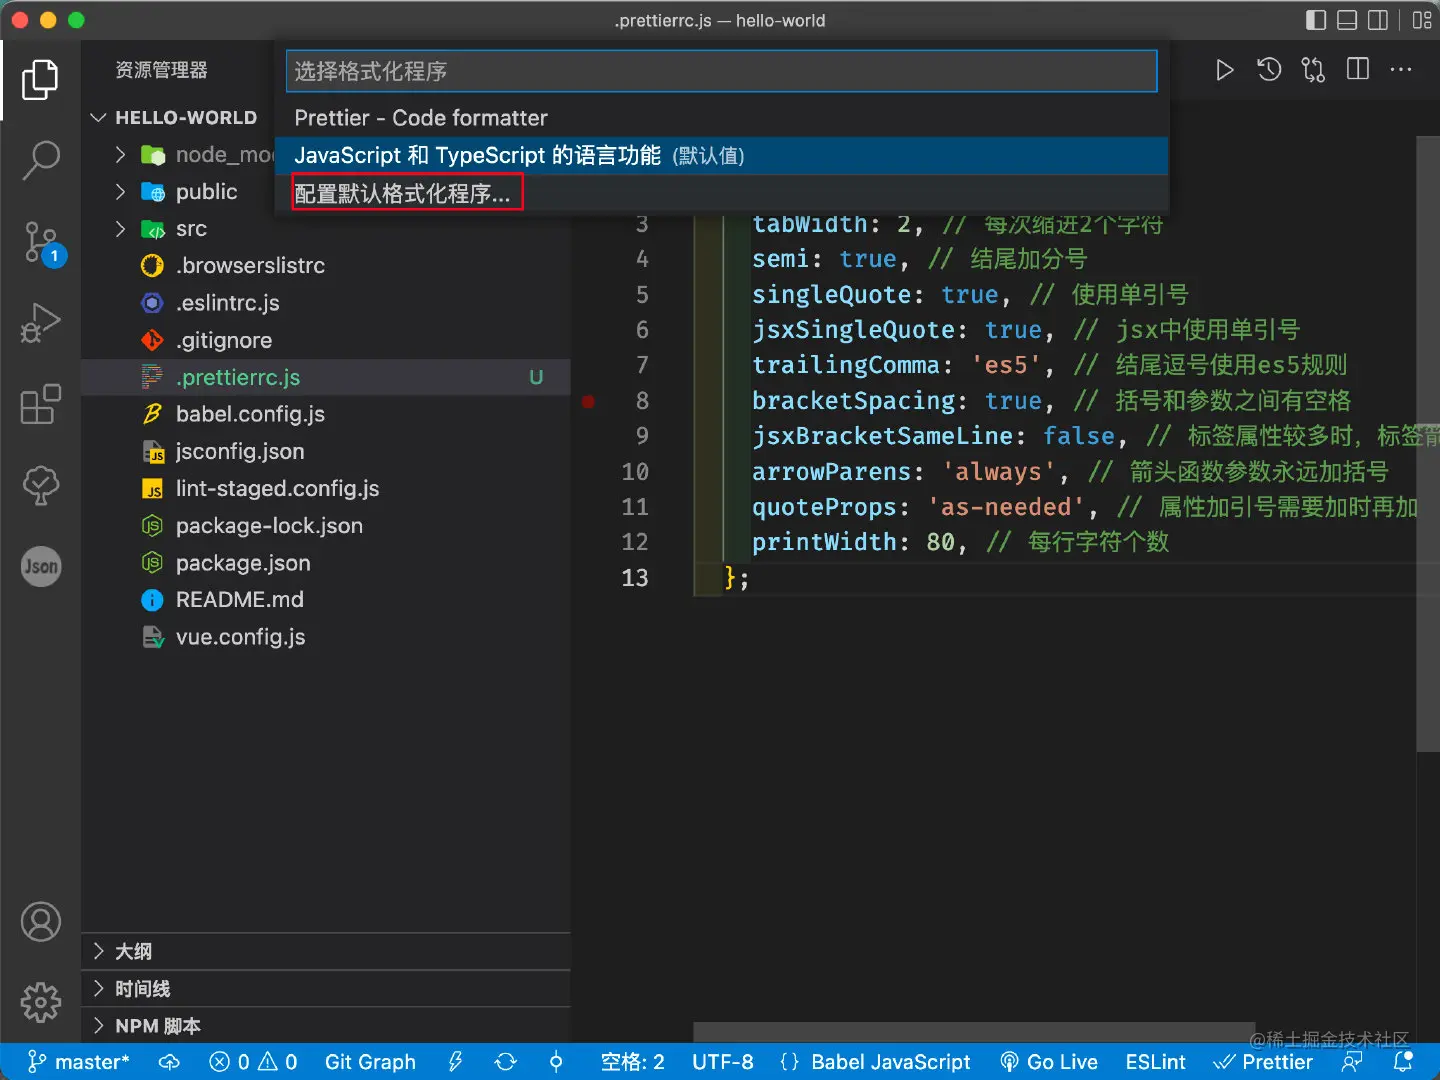Open package.json file
The height and width of the screenshot is (1080, 1440).
326,563
